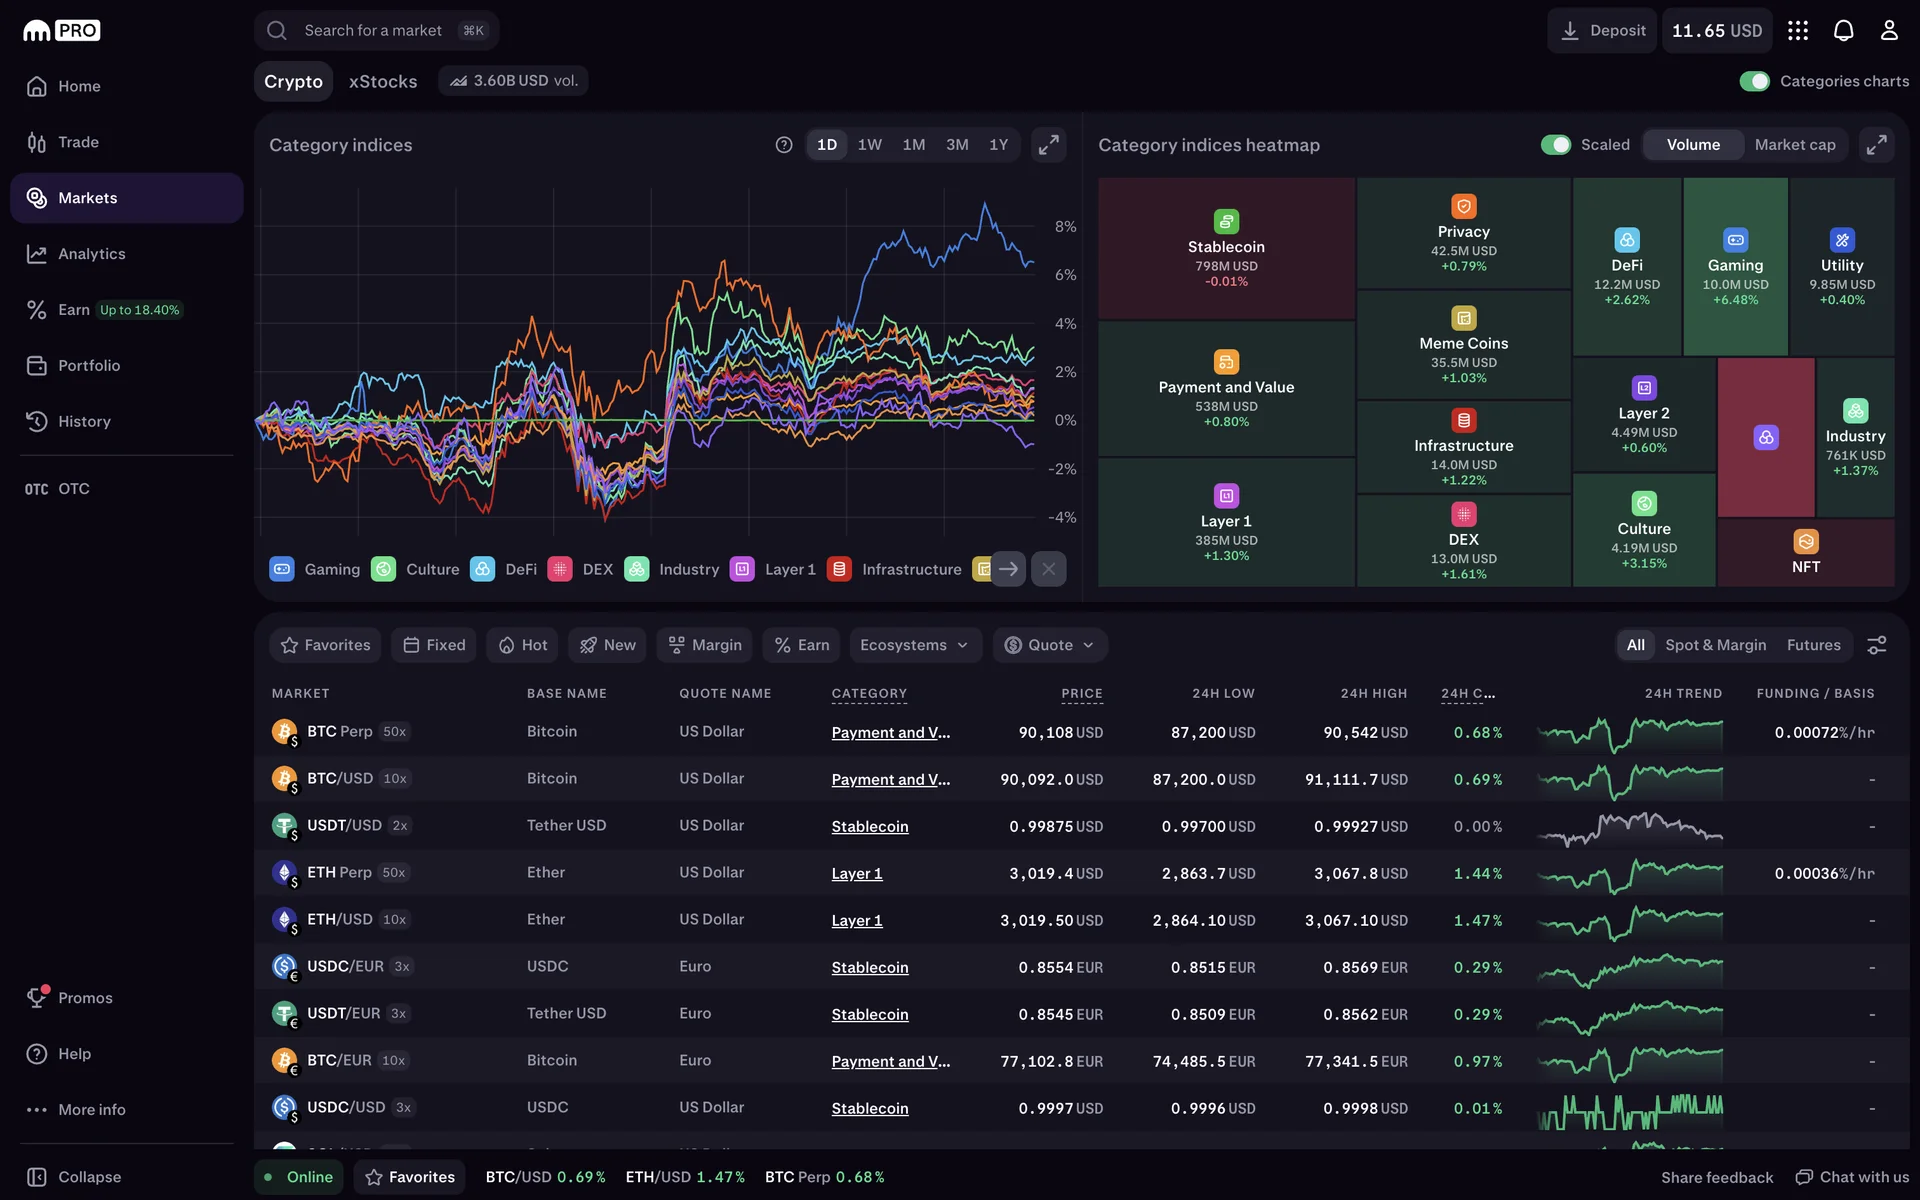
Task: Open the Layer 1 category link for ETH Perp
Action: pyautogui.click(x=856, y=873)
